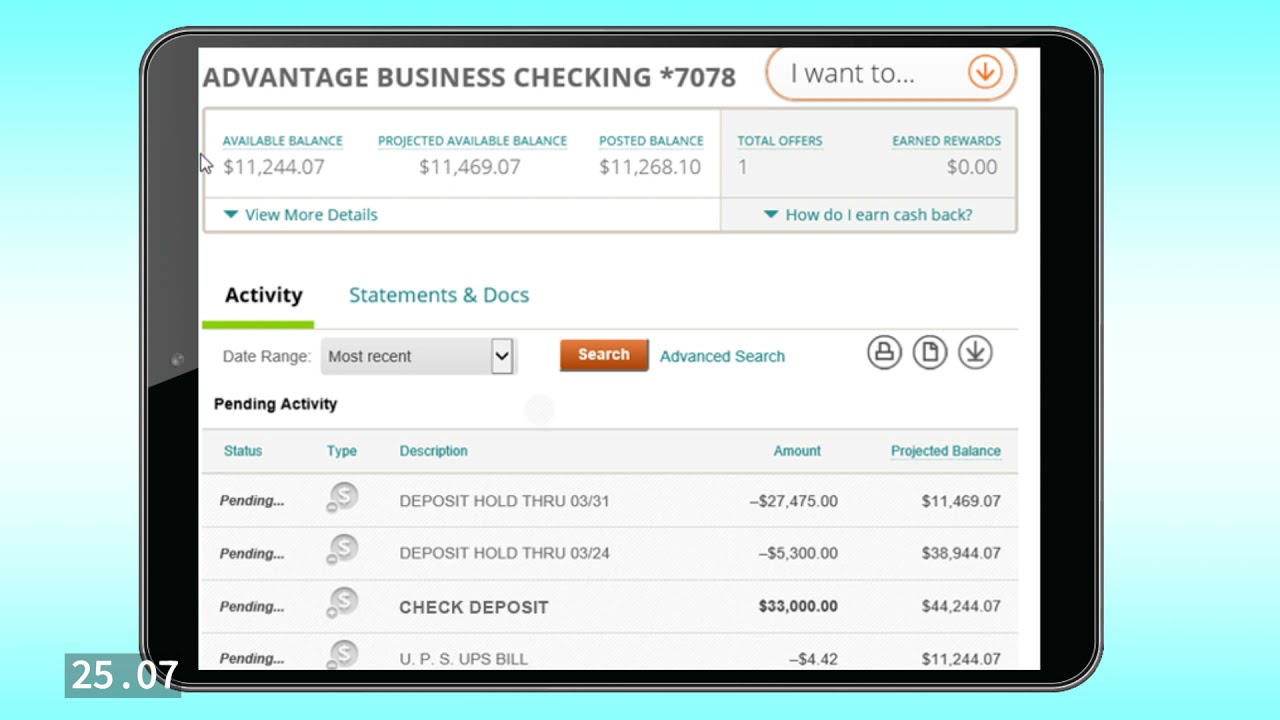
Task: Open the Date Range 'Most recent' dropdown
Action: click(418, 356)
